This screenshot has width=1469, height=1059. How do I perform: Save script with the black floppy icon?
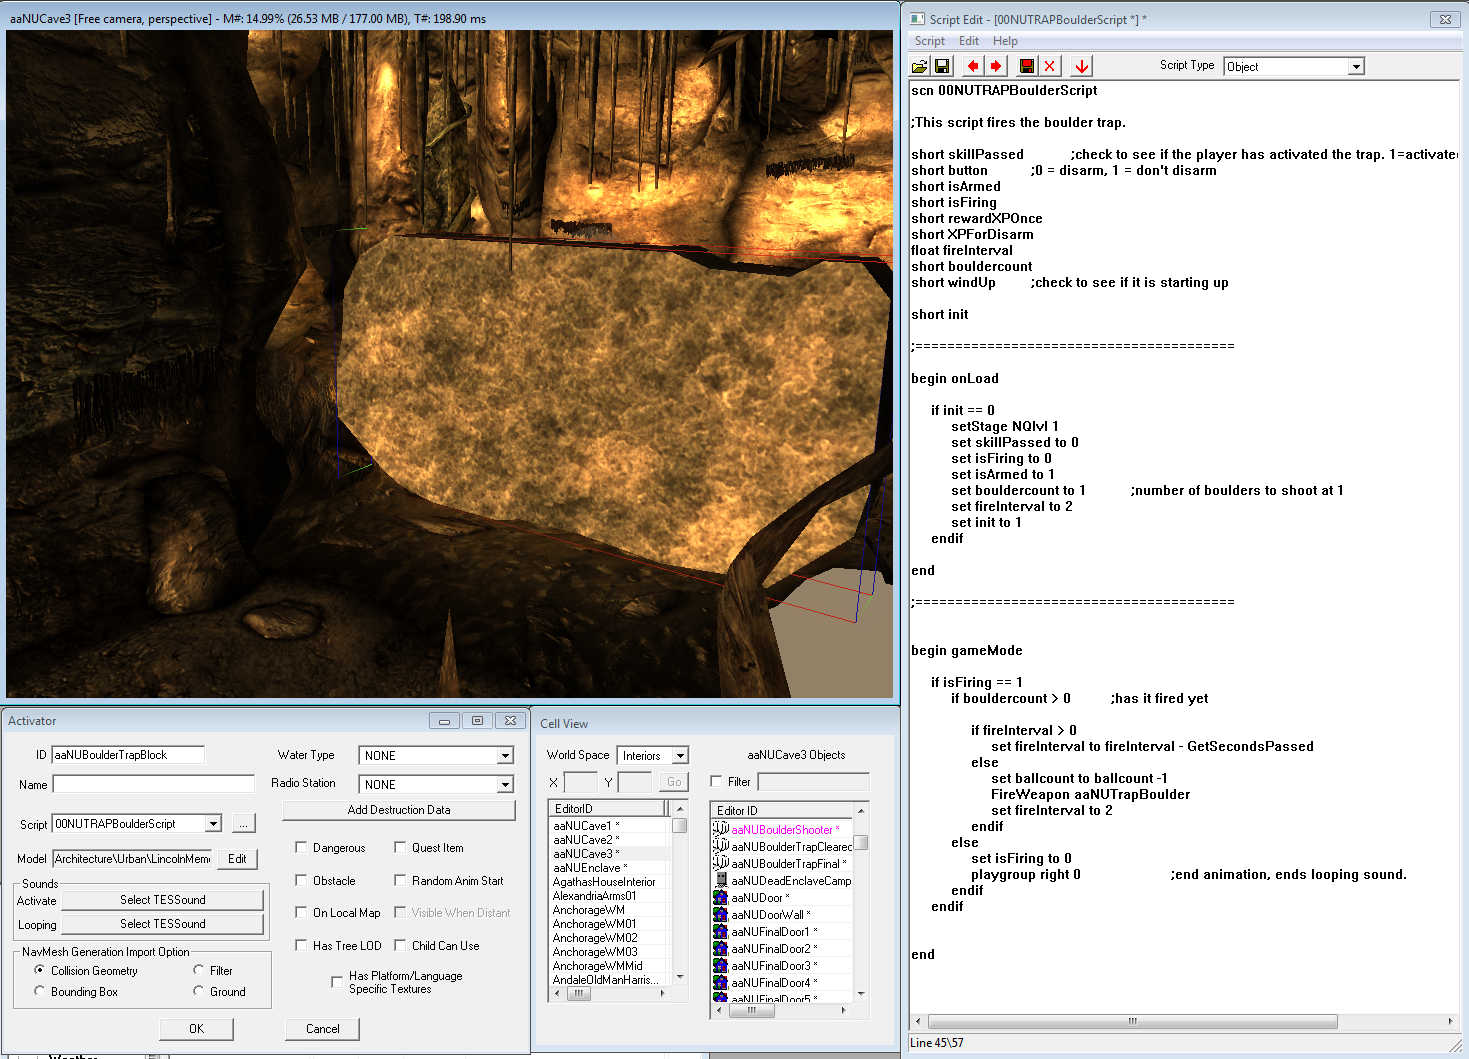[942, 66]
